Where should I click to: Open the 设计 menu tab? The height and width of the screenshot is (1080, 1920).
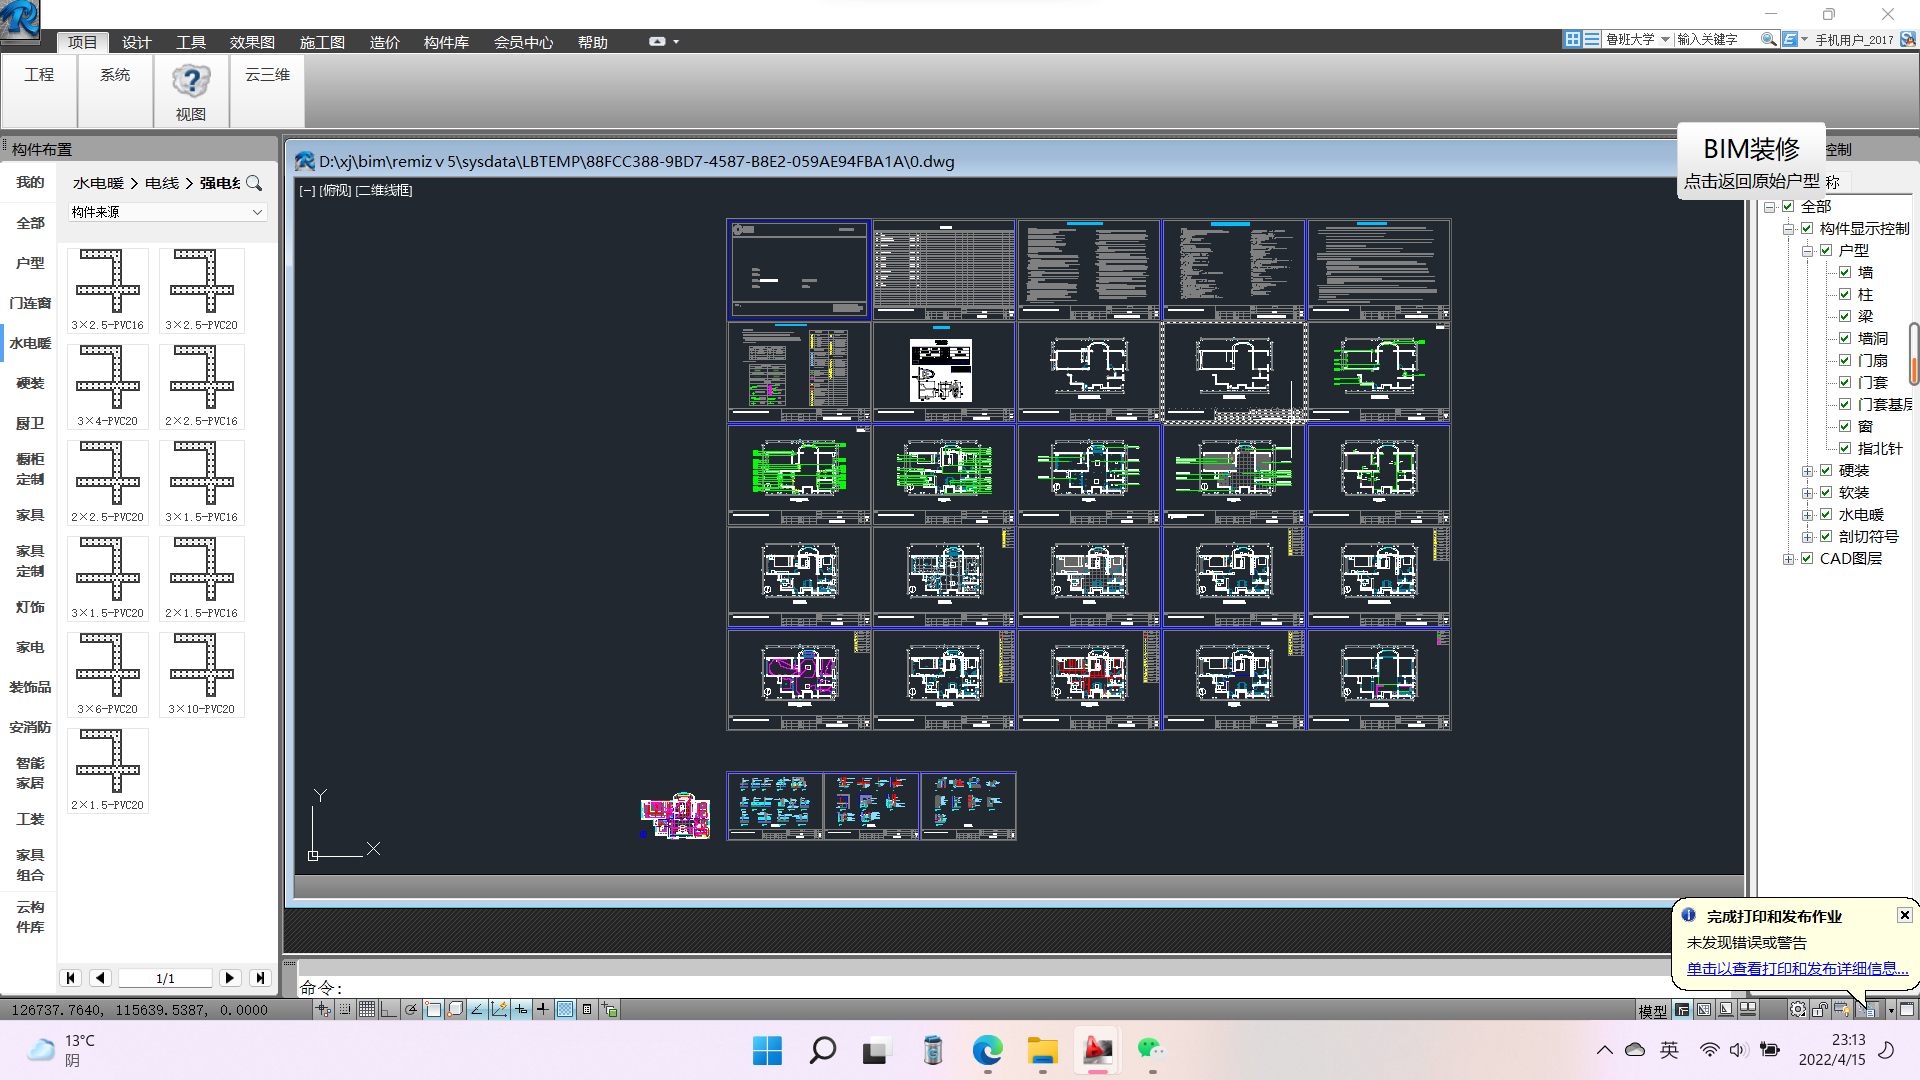[136, 42]
